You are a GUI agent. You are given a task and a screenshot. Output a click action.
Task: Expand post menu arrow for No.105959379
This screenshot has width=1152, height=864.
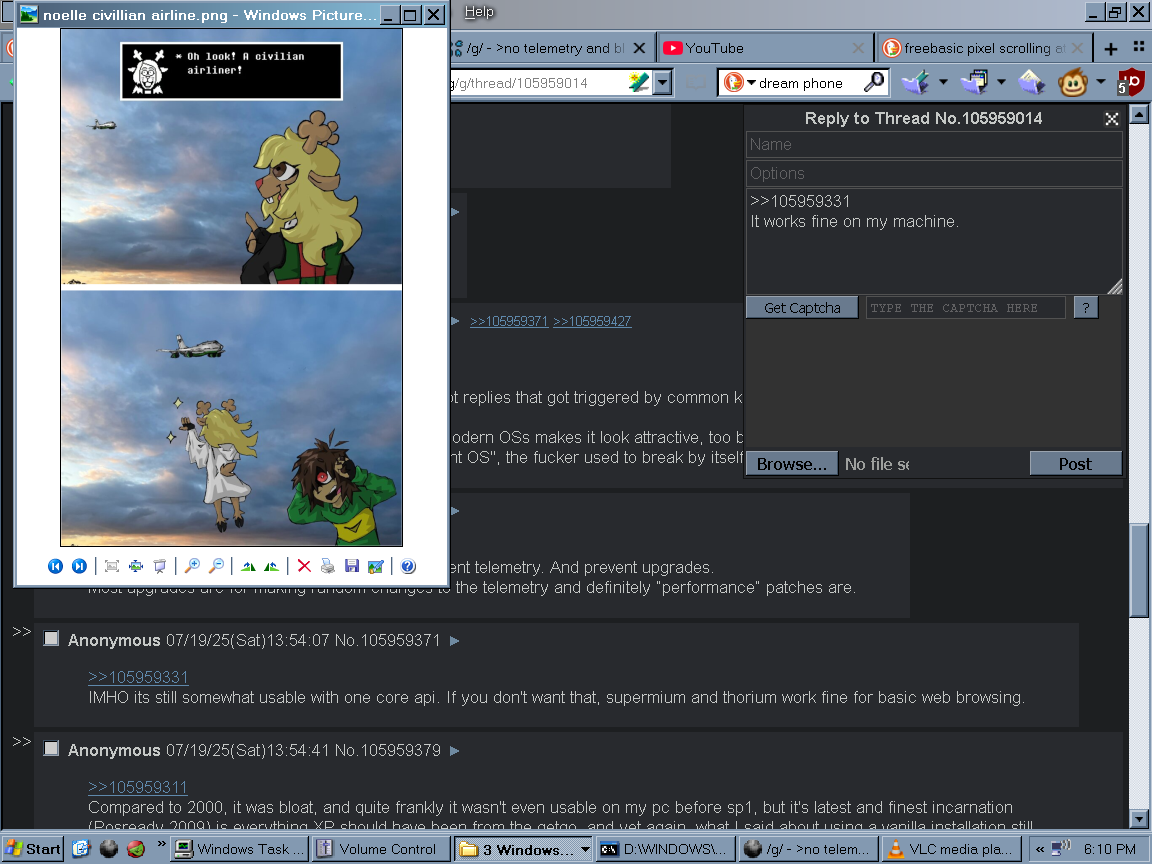(455, 751)
